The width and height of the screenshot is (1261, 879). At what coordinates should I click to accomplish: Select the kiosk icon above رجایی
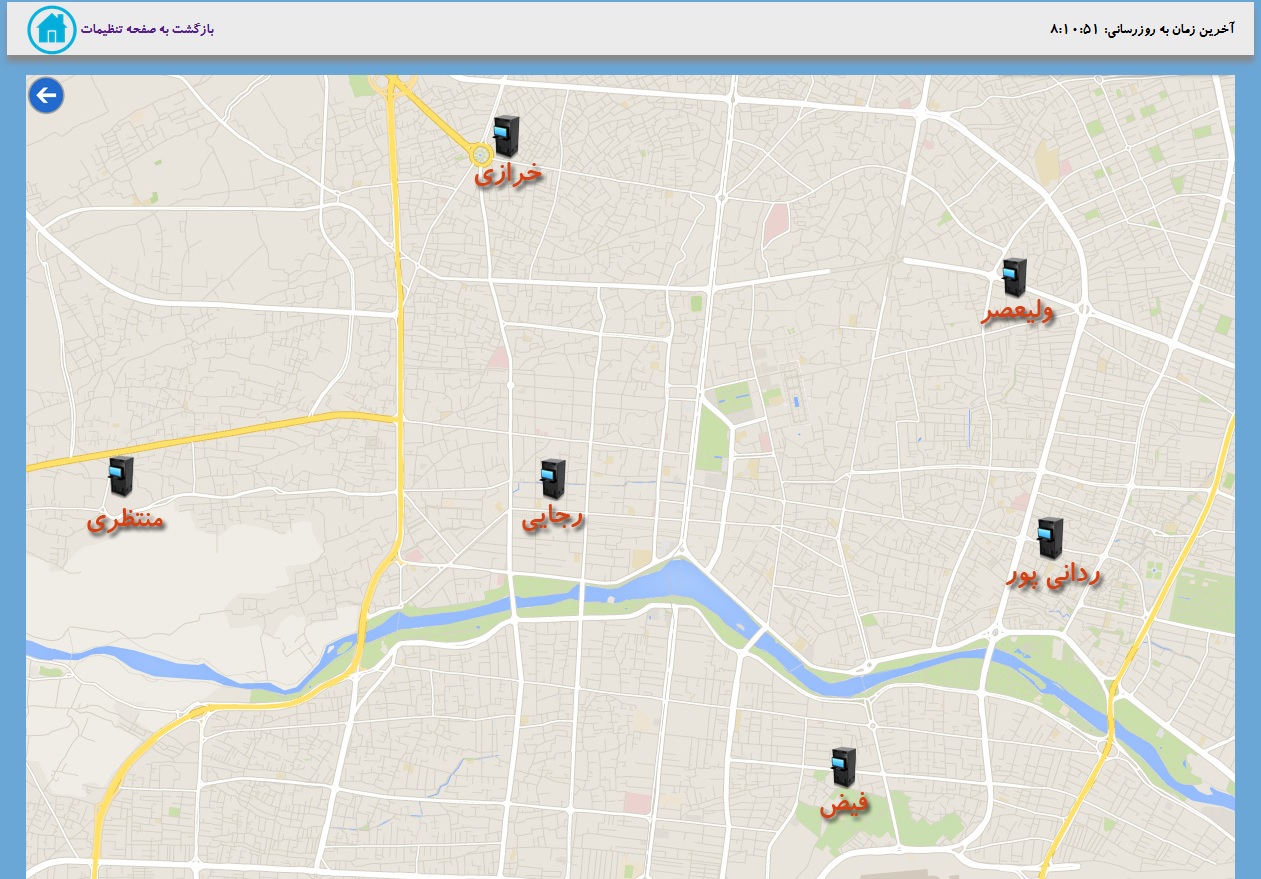(552, 479)
